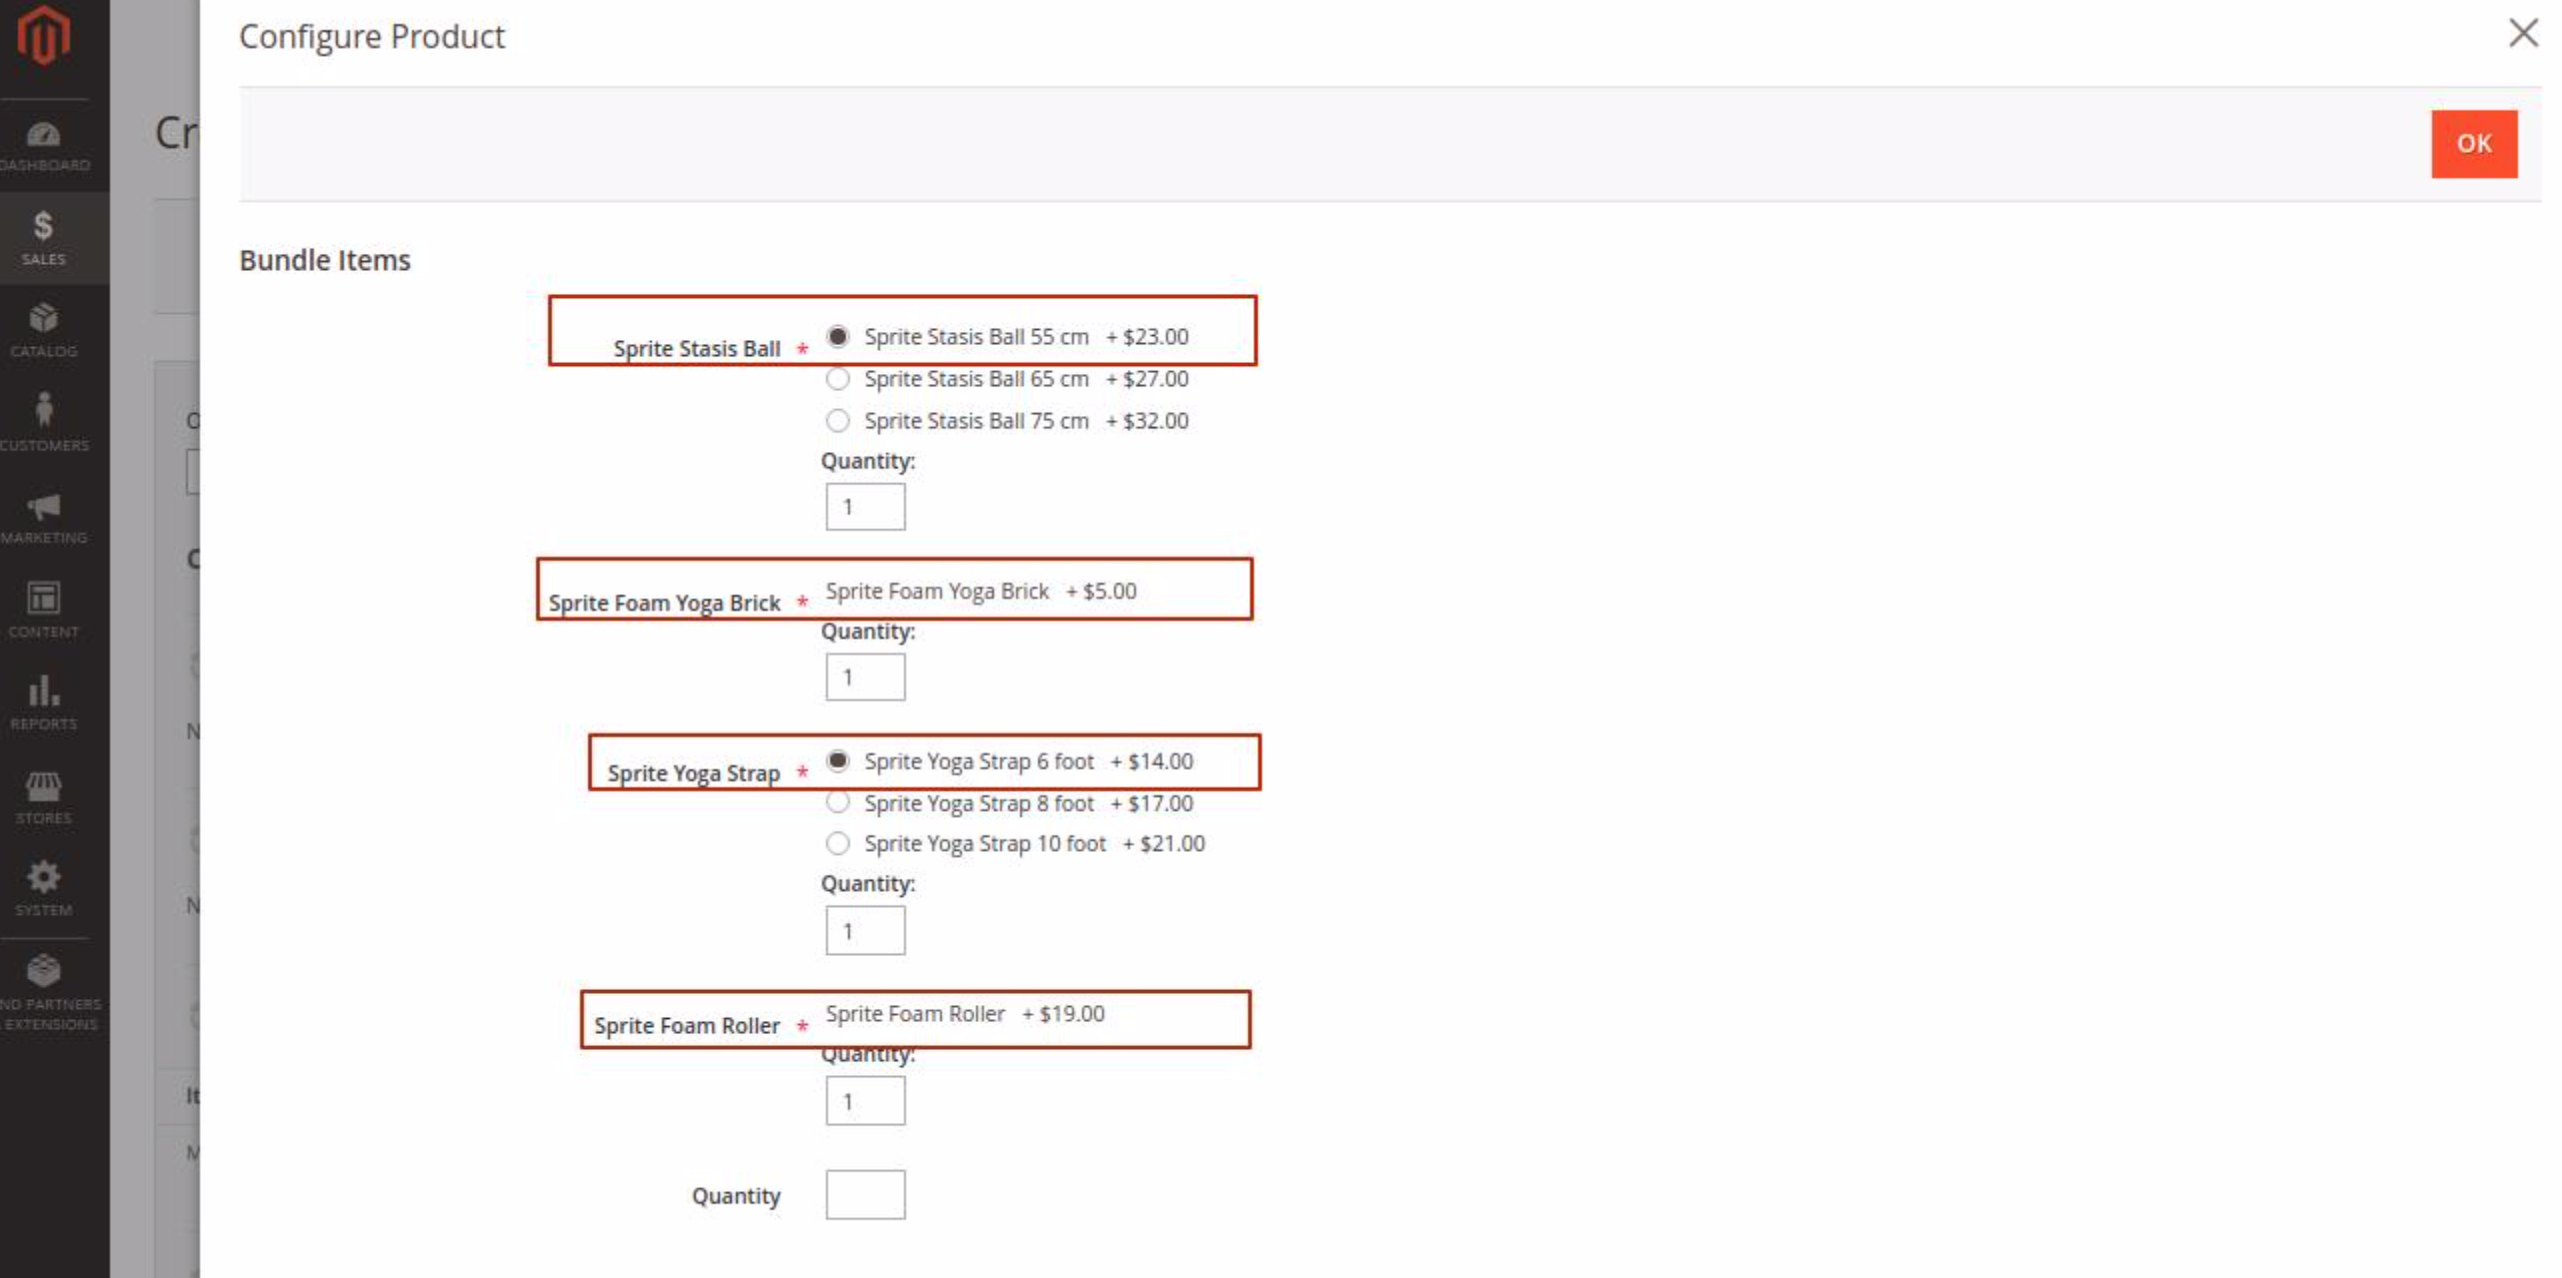This screenshot has width=2562, height=1278.
Task: Select Sprite Yoga Strap 6 foot option
Action: click(x=838, y=761)
